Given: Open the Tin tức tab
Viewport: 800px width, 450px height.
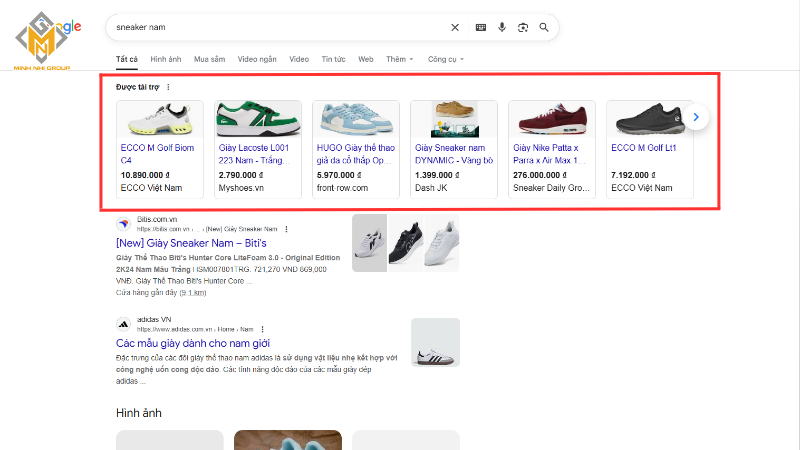Looking at the screenshot, I should coord(333,59).
